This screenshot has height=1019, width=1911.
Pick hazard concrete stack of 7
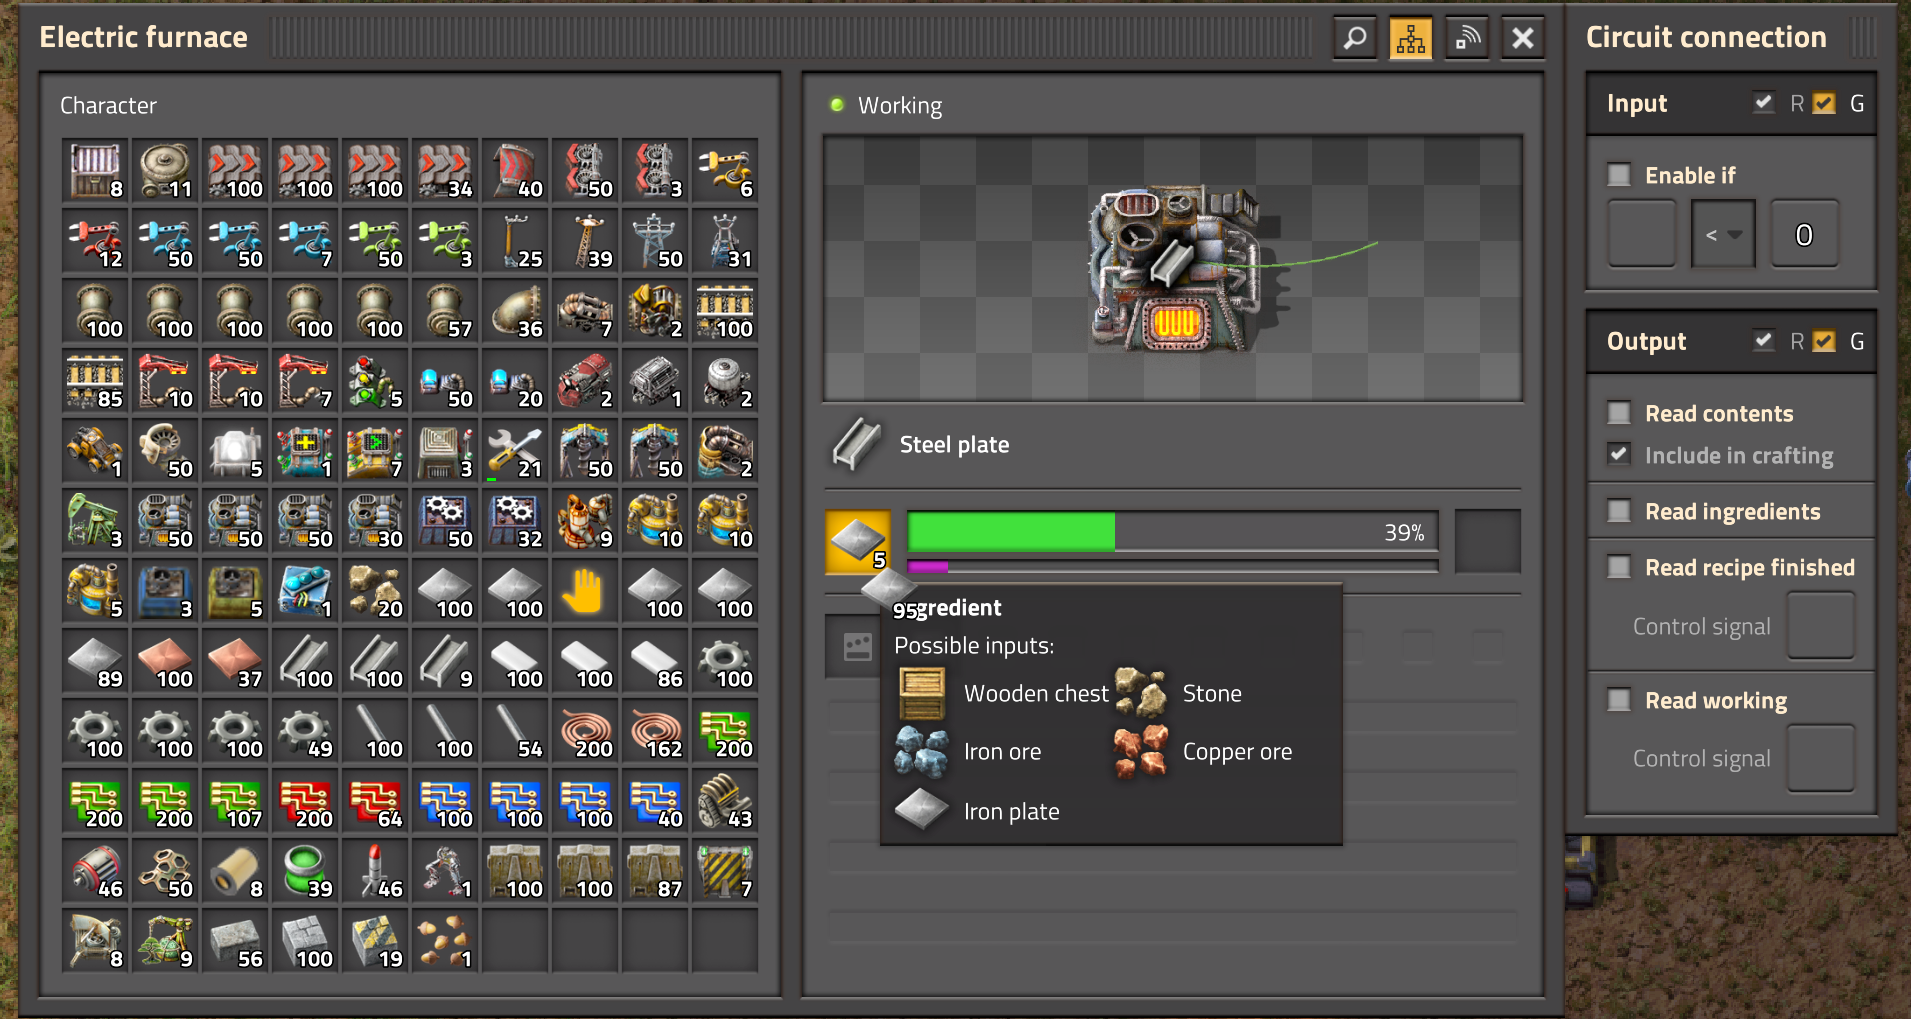click(x=725, y=871)
